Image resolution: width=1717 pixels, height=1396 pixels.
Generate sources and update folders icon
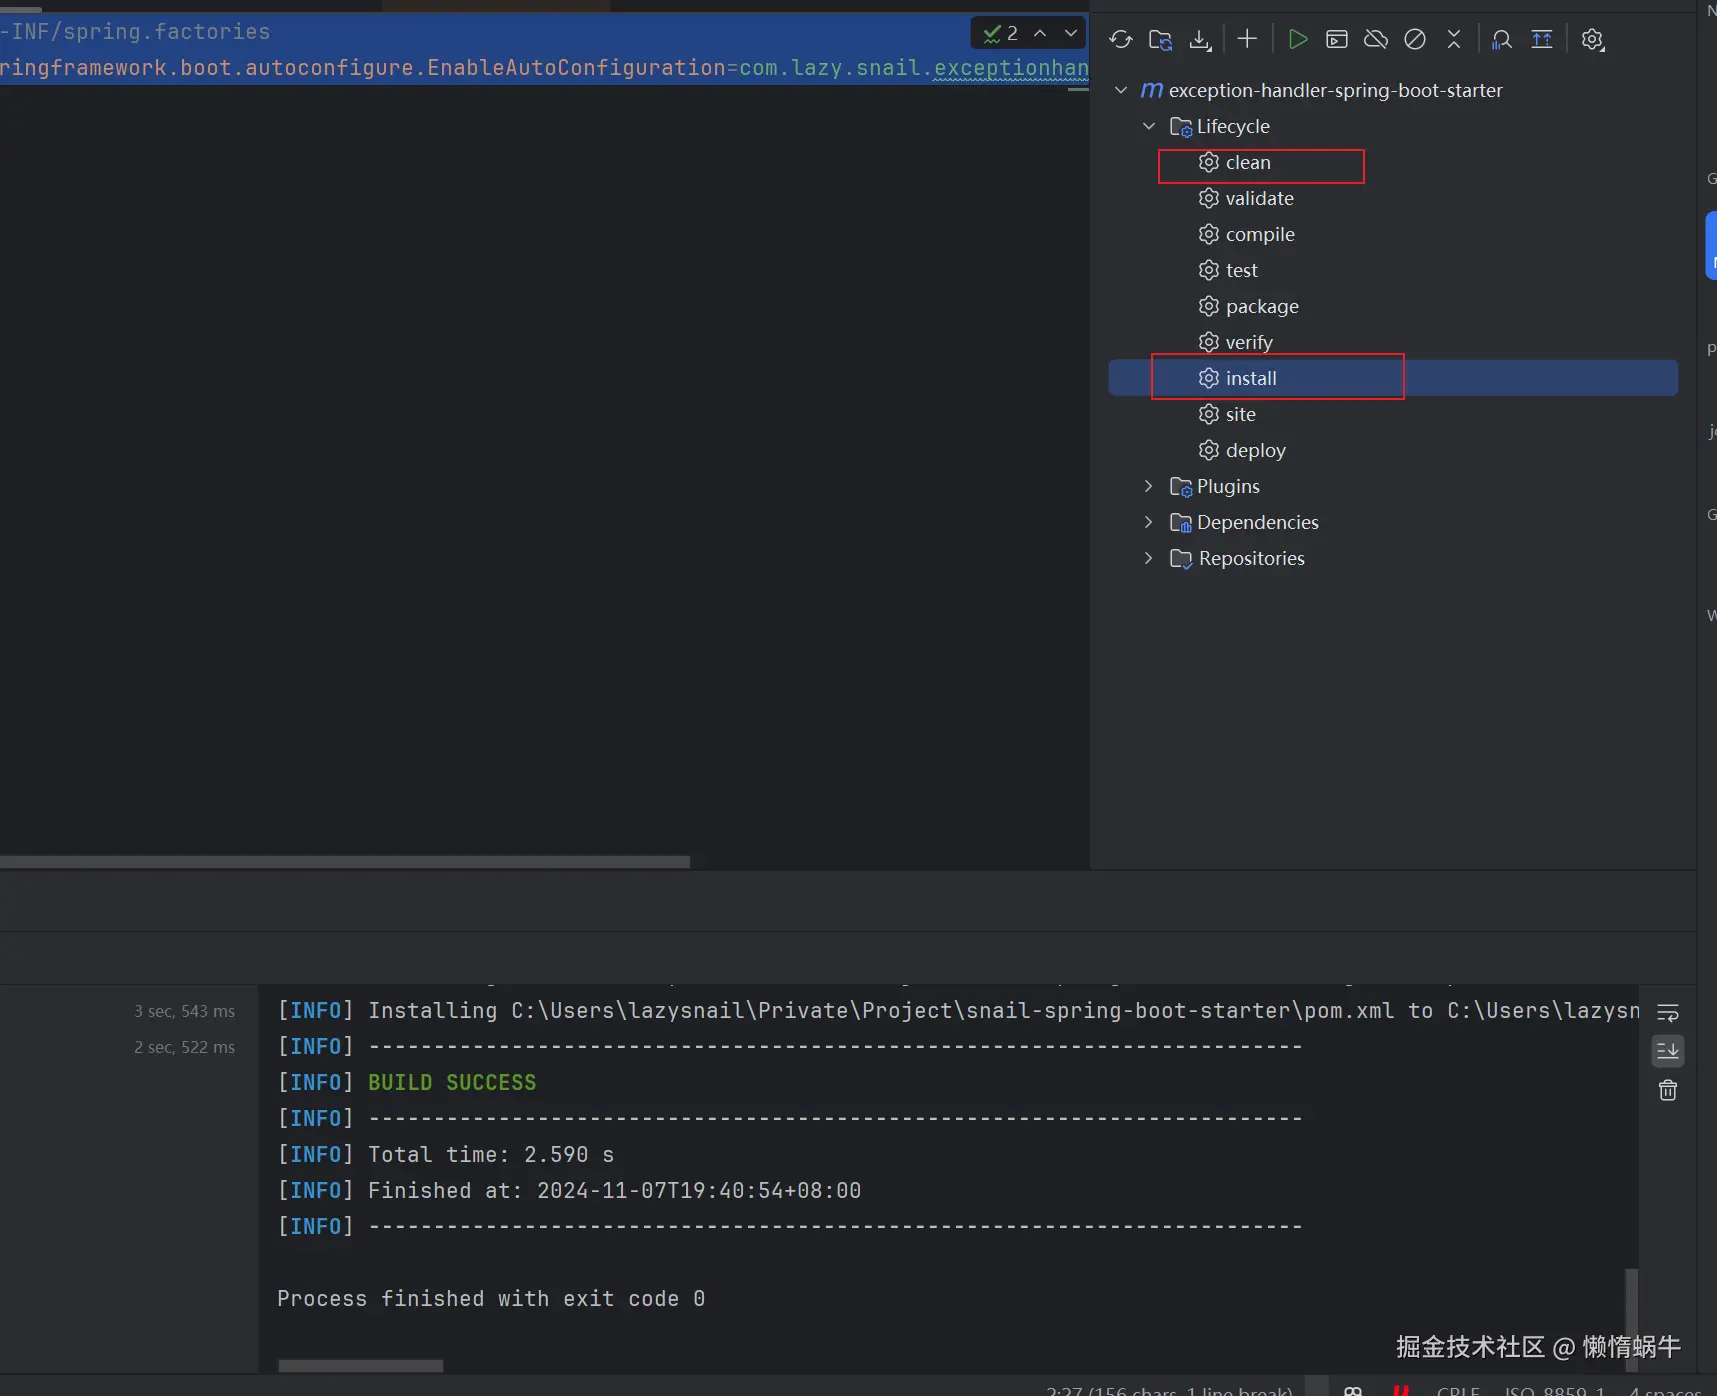click(x=1160, y=39)
